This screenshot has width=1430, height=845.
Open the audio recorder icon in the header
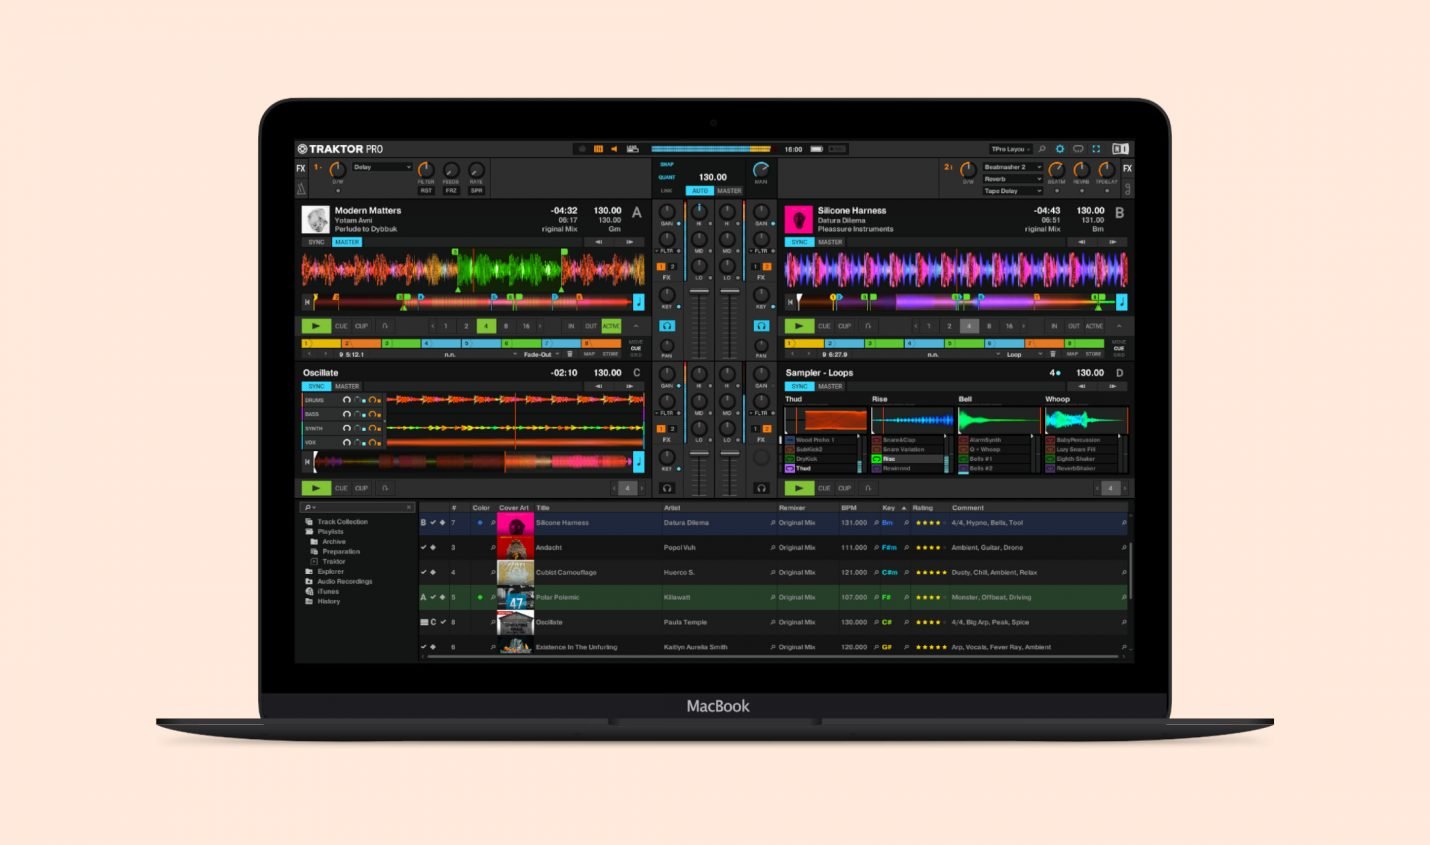coord(633,148)
